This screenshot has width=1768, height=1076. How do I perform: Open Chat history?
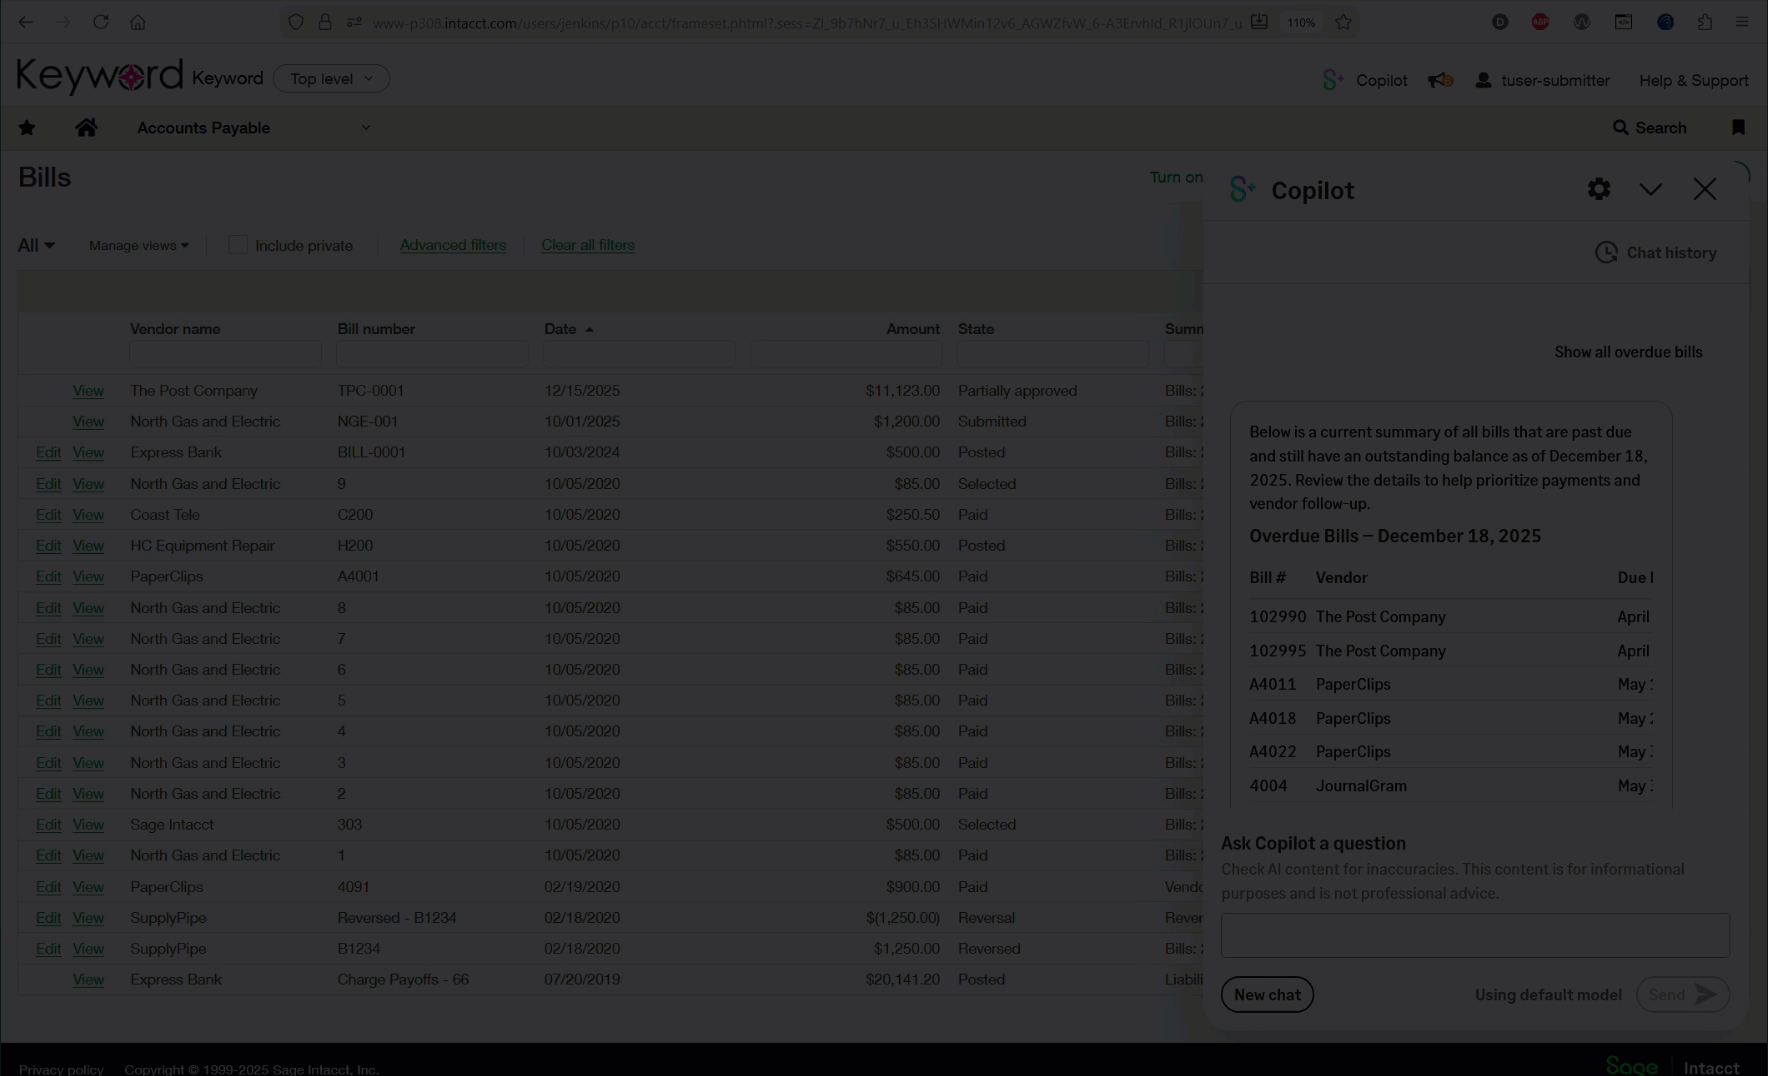tap(1655, 253)
